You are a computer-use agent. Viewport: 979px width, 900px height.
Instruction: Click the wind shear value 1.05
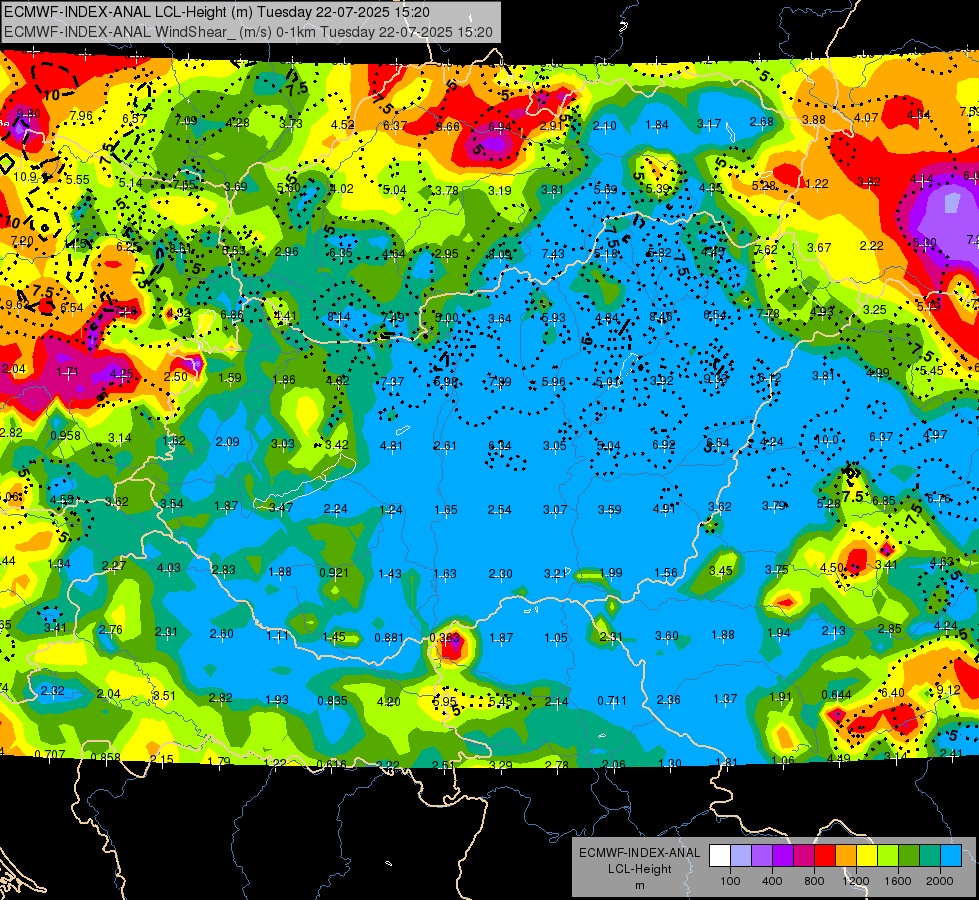pyautogui.click(x=556, y=638)
